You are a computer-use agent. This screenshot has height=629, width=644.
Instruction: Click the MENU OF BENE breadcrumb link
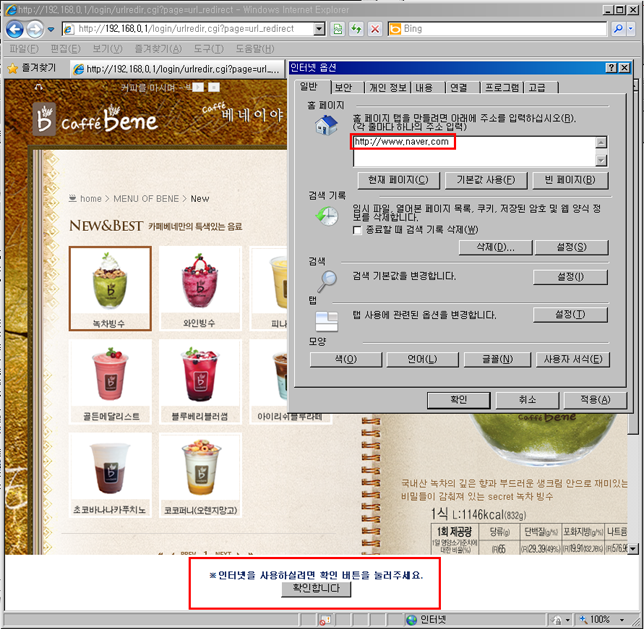tap(146, 199)
